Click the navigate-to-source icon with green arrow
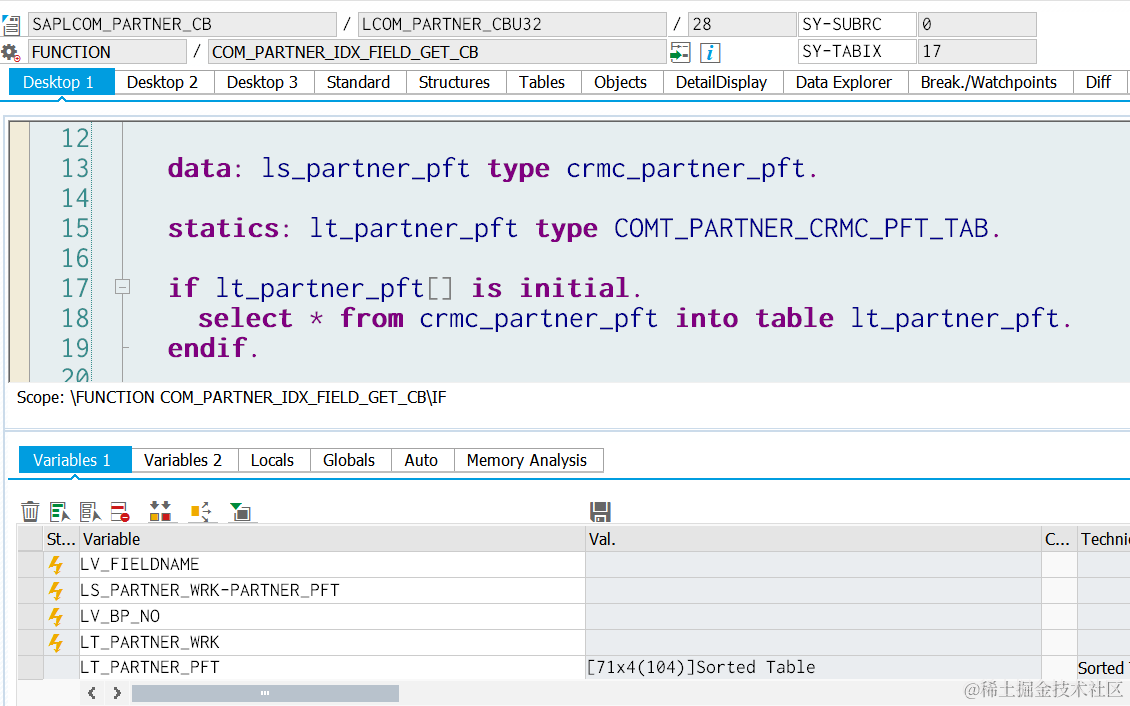 (680, 53)
